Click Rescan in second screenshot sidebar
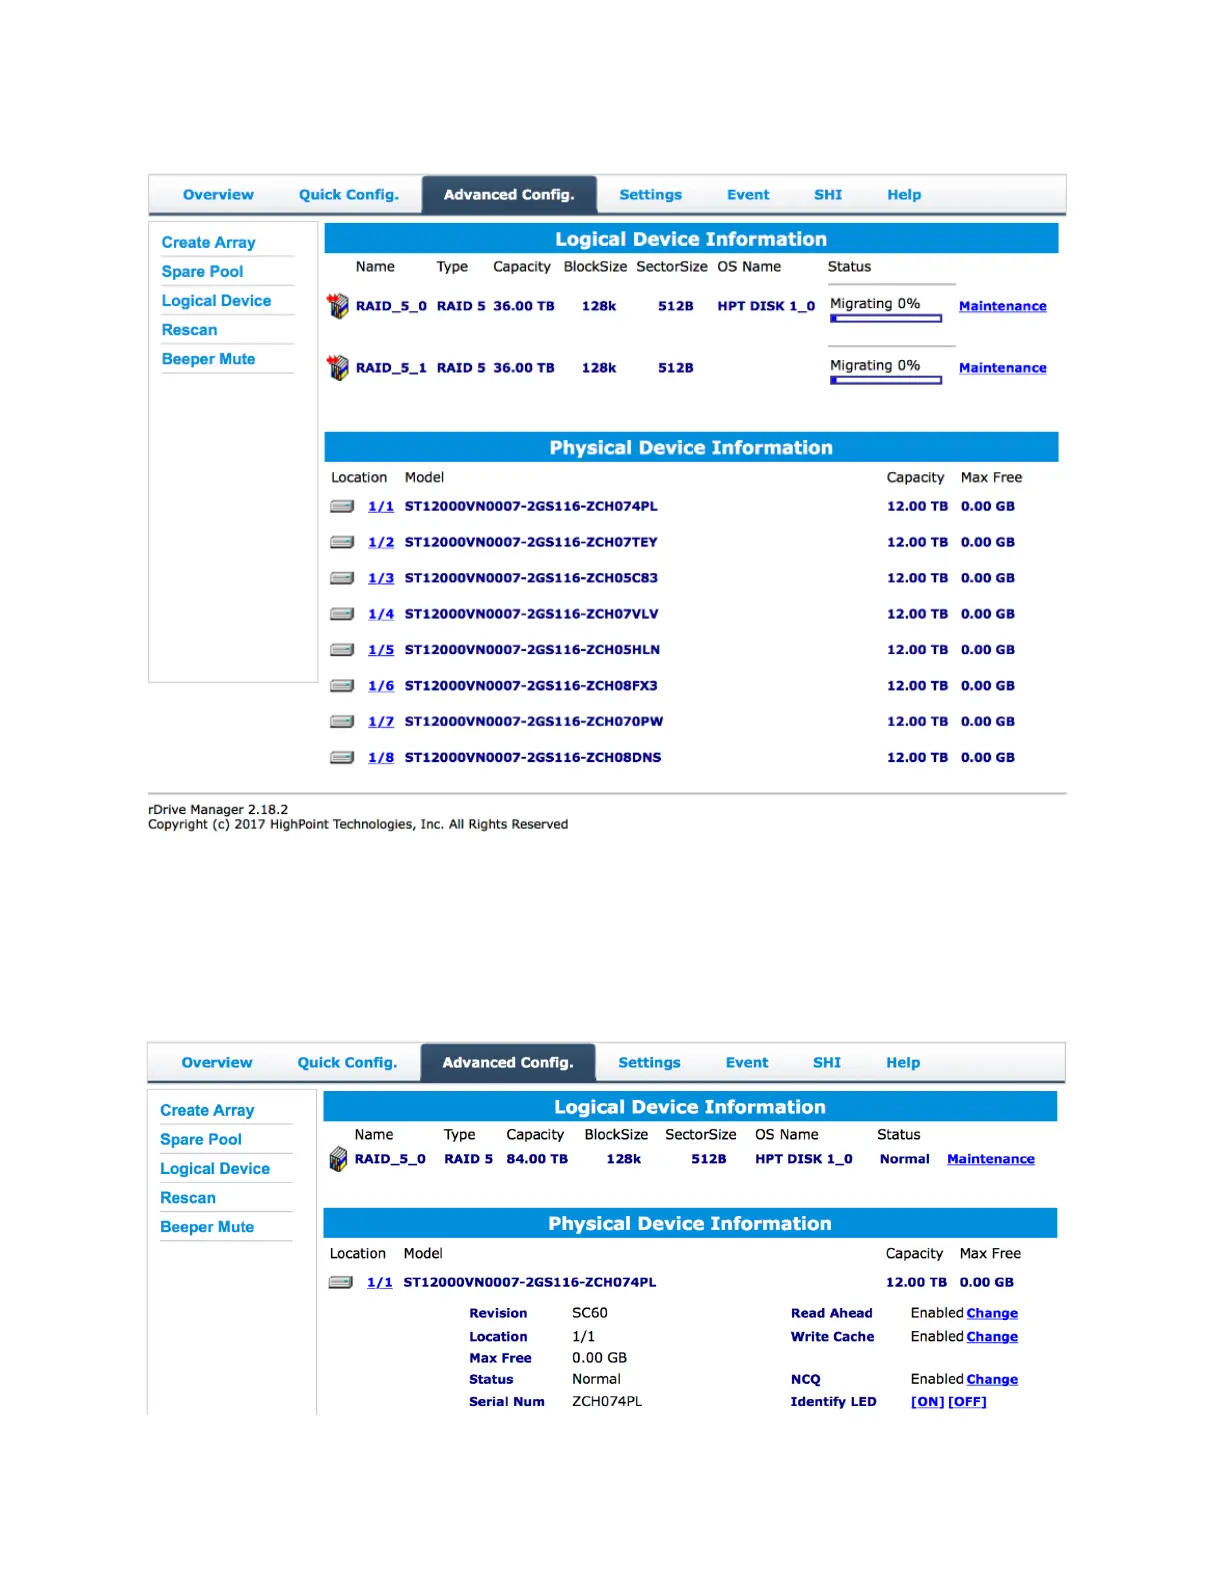Screen dimensions: 1224x1584 [188, 1198]
